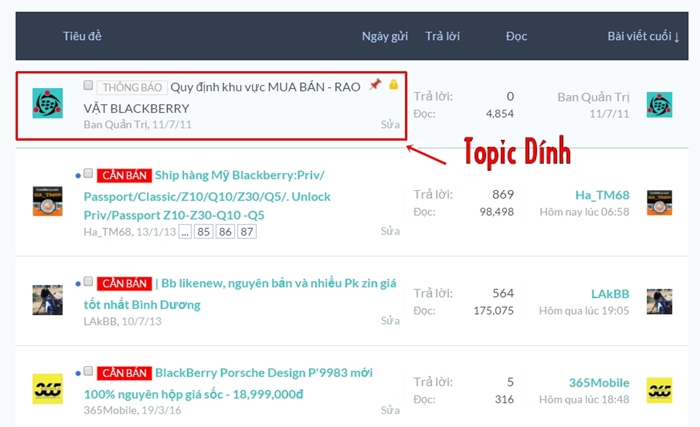This screenshot has height=427, width=700.
Task: Open last poster Ha_TM68 profile link
Action: point(602,195)
